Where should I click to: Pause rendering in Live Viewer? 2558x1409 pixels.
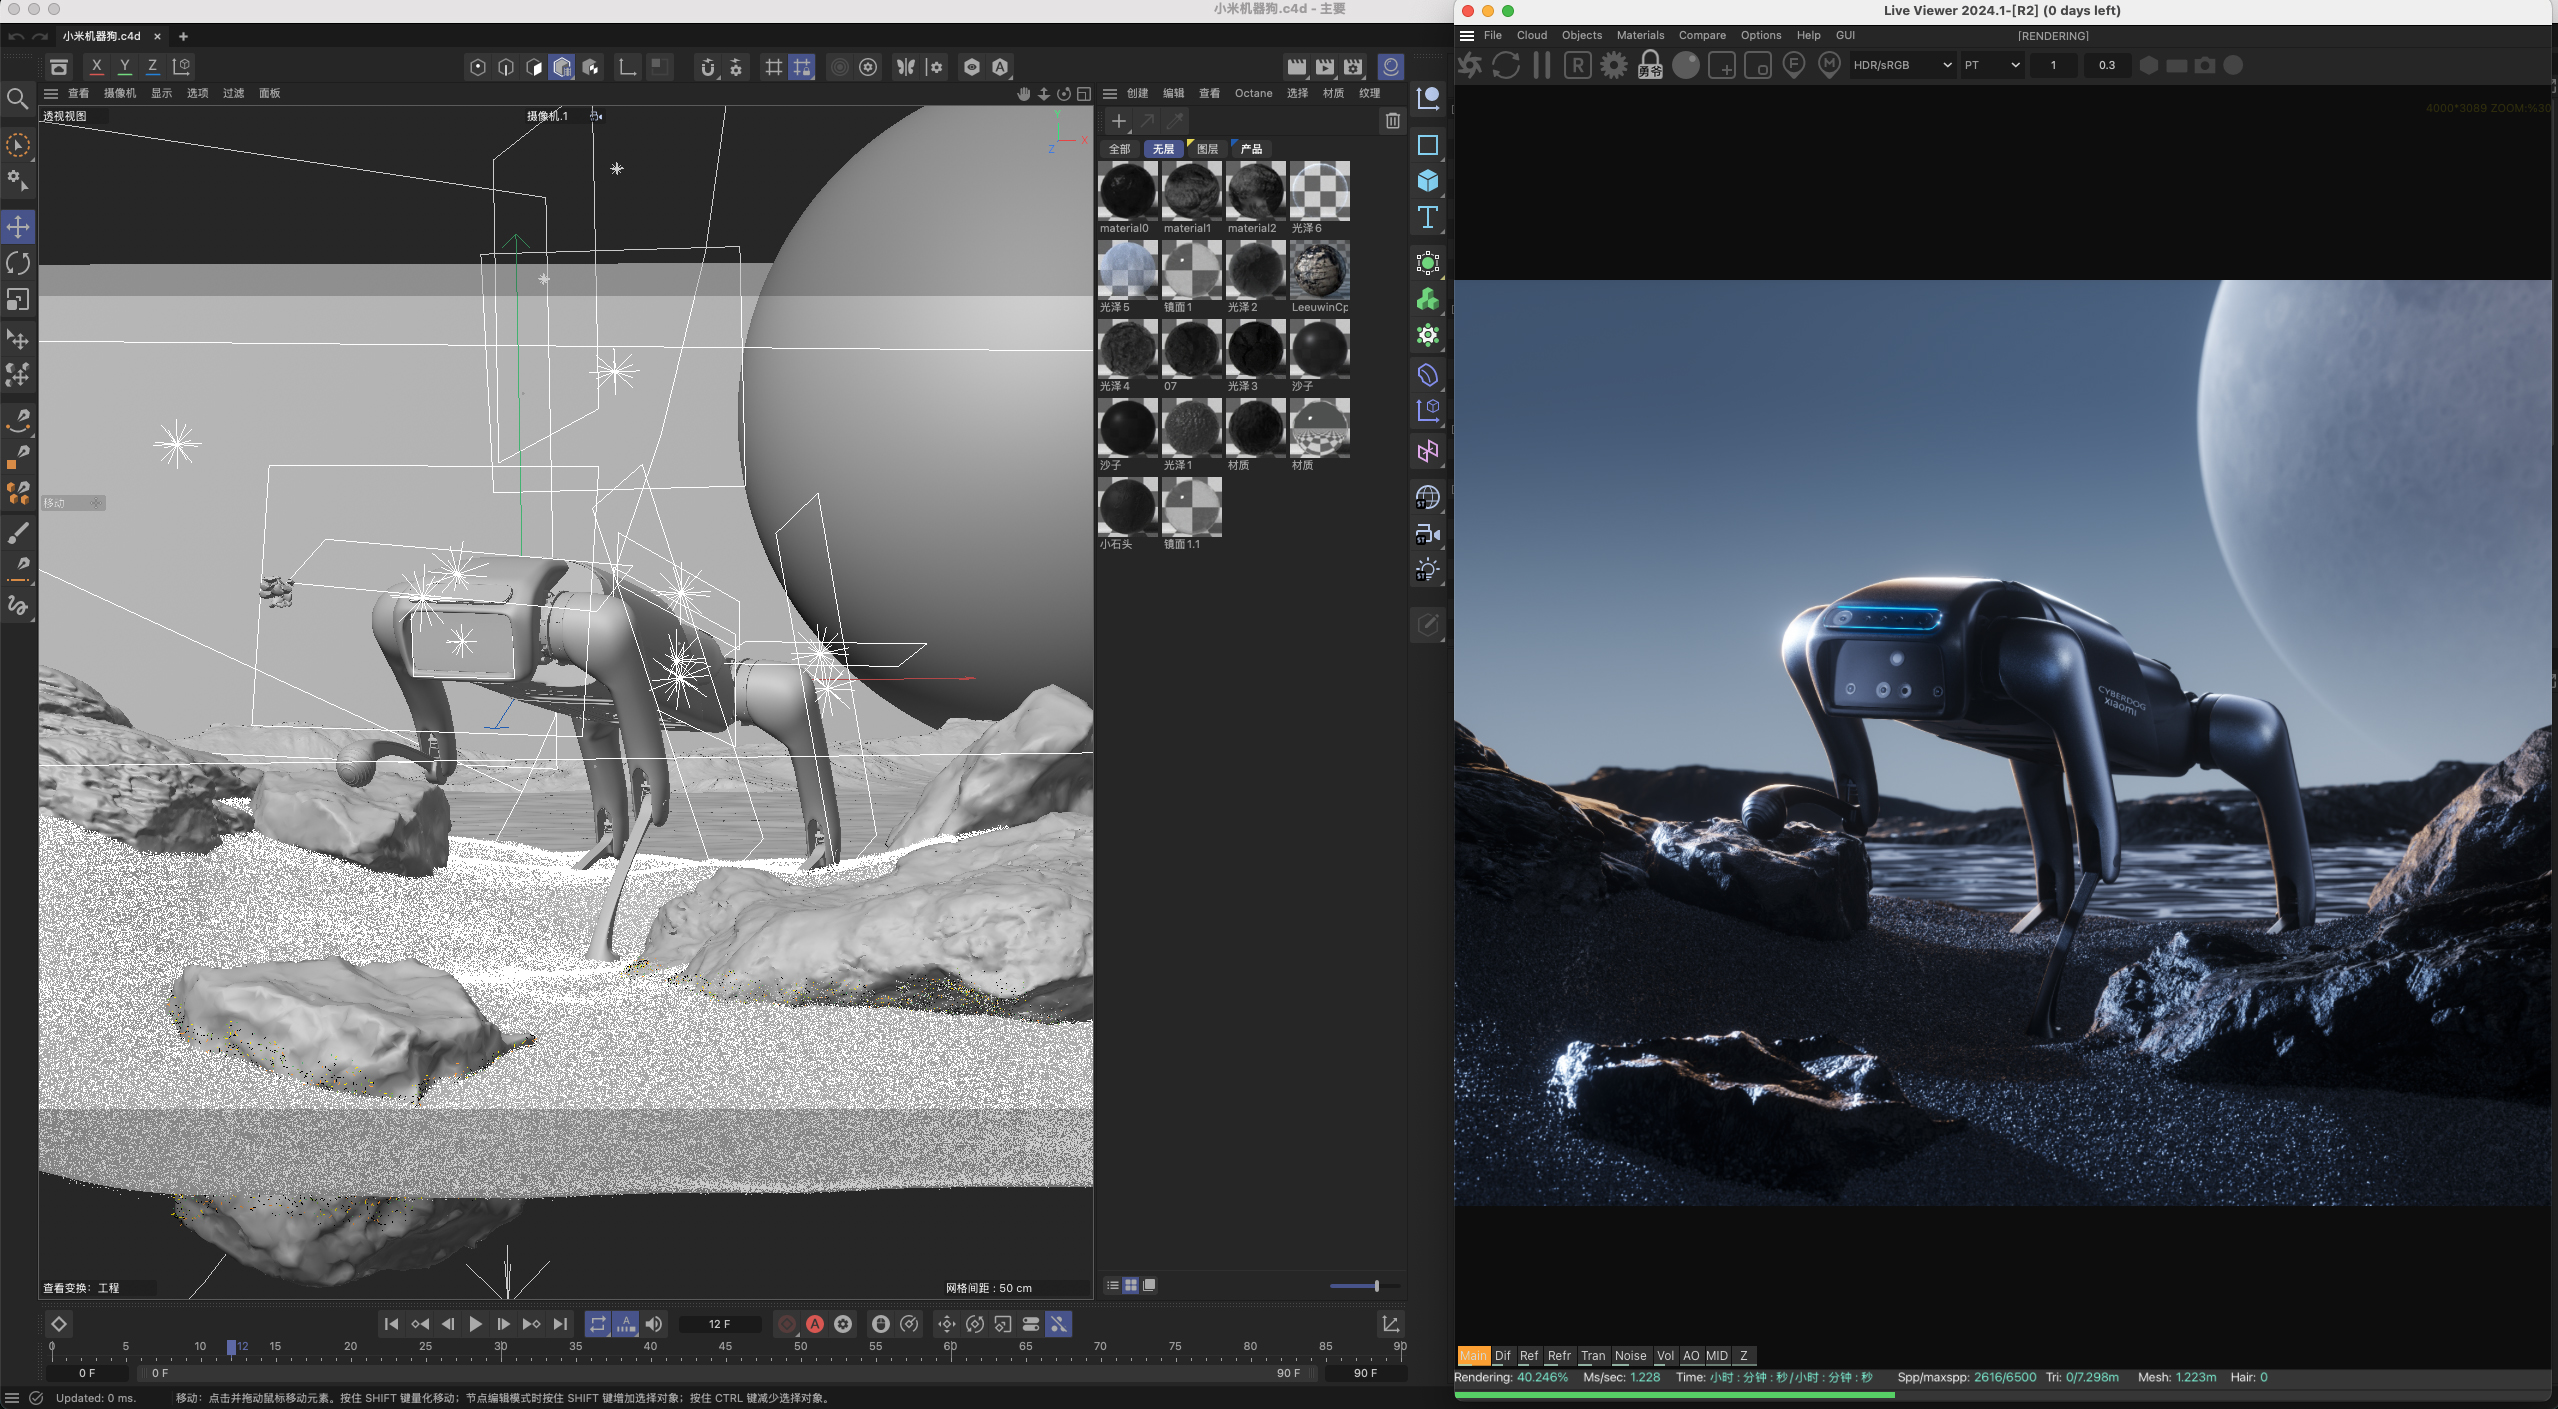tap(1541, 66)
